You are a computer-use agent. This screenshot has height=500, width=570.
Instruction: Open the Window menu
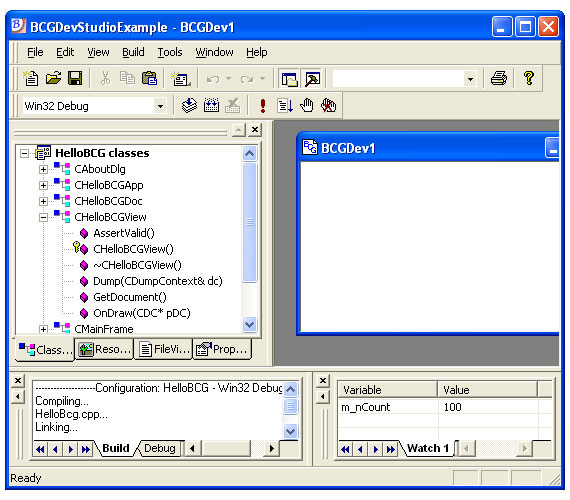click(214, 52)
